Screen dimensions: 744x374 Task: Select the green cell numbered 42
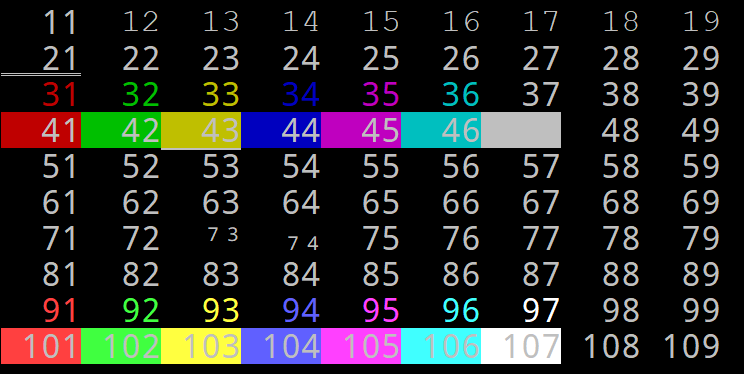click(x=121, y=130)
